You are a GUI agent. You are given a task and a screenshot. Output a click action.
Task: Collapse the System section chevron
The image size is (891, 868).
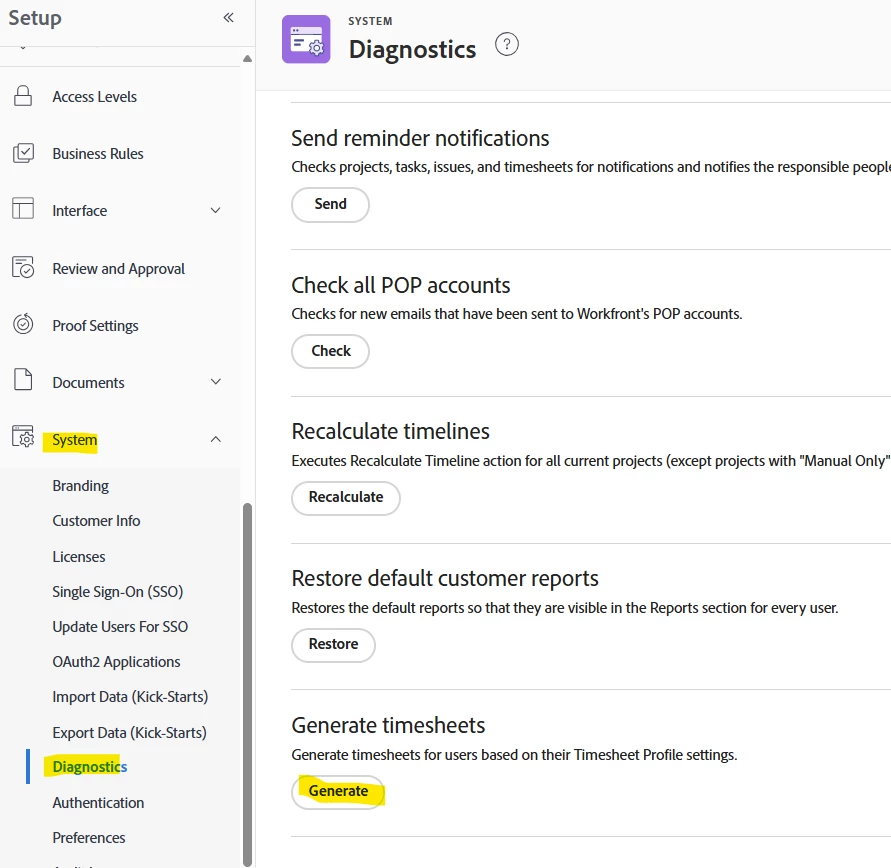(x=215, y=439)
